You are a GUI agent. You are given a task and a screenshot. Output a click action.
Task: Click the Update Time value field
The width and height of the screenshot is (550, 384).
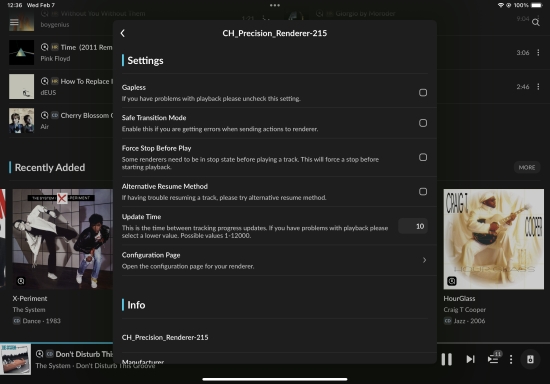point(413,226)
